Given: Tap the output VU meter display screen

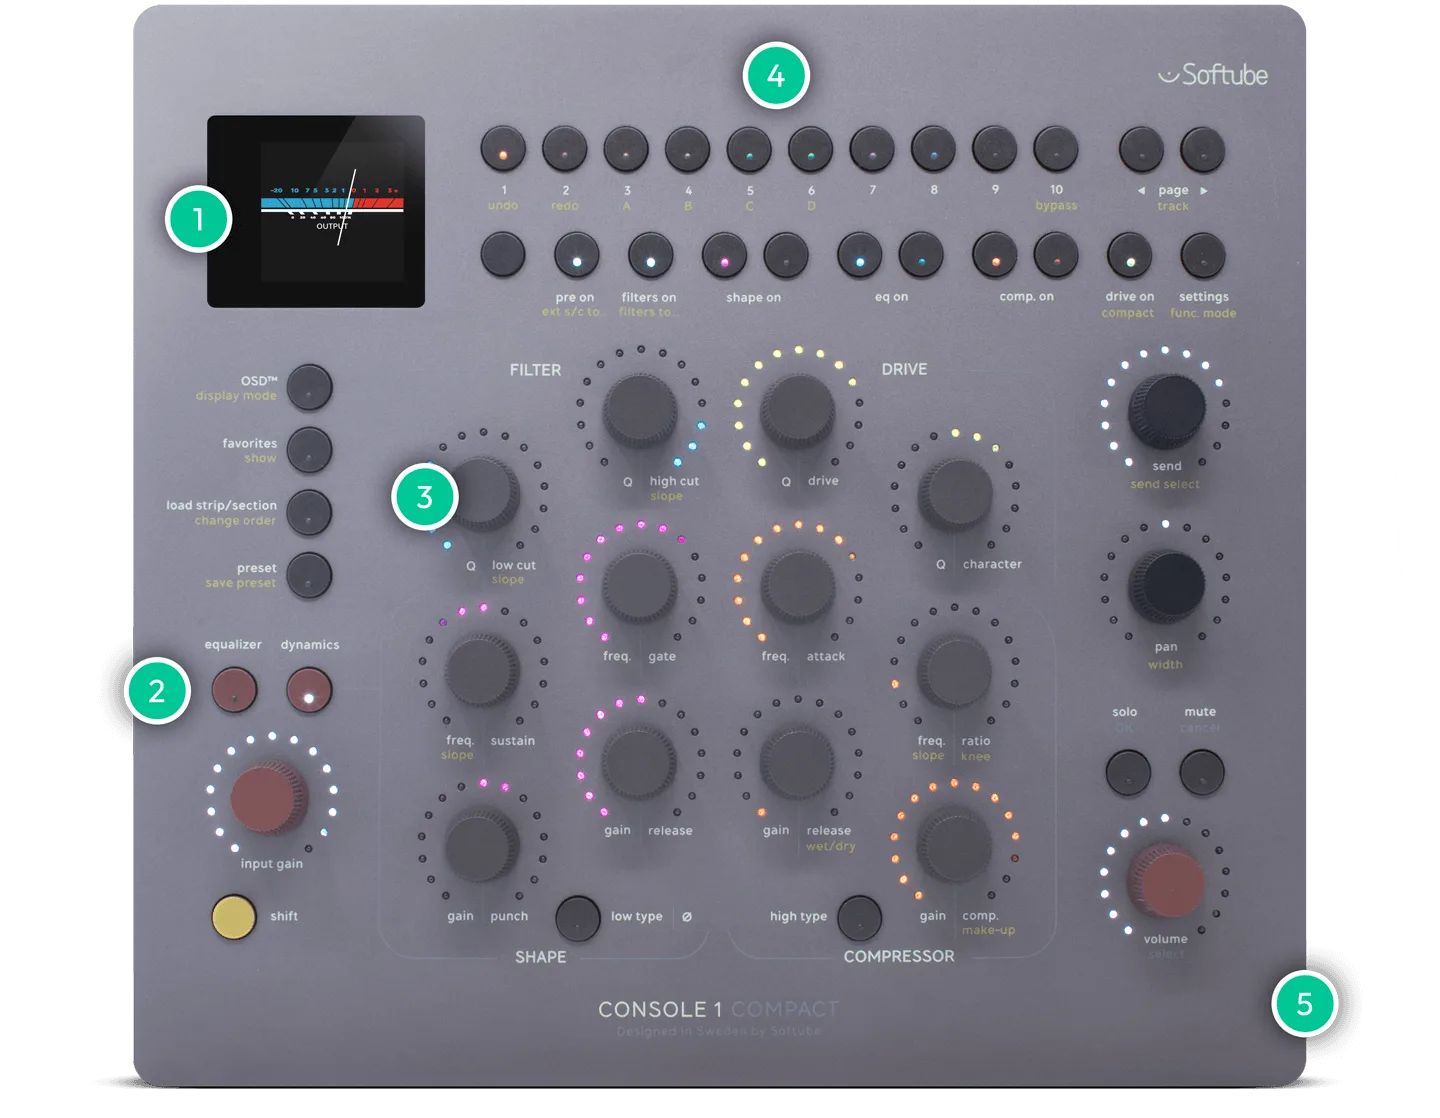Looking at the screenshot, I should [x=316, y=211].
